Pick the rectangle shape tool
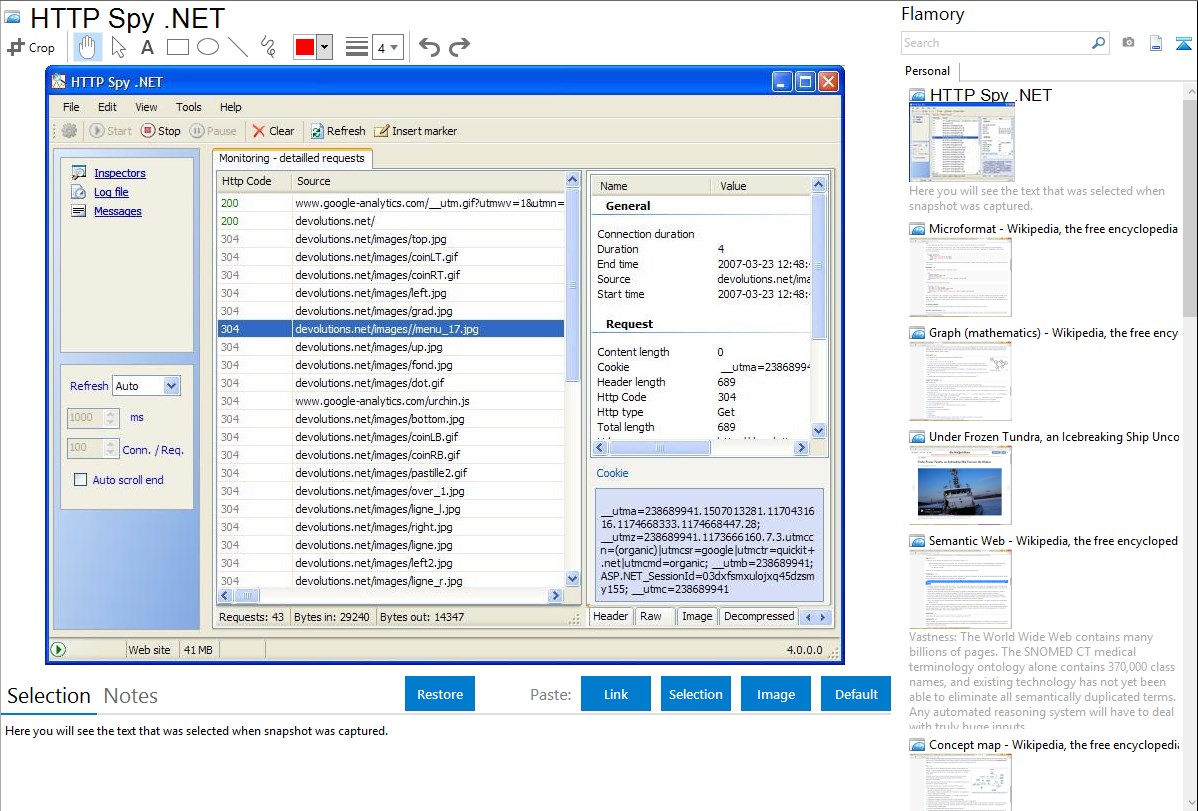 coord(177,47)
